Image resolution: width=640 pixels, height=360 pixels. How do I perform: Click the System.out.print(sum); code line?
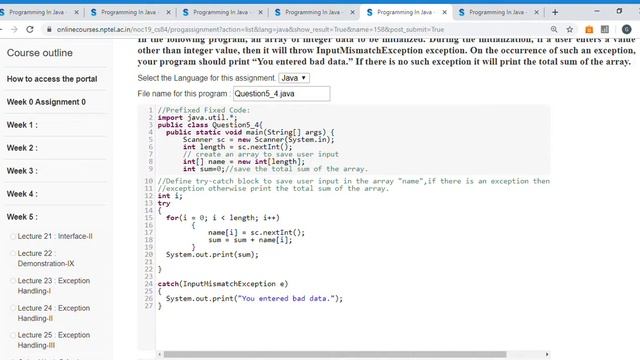tap(212, 254)
